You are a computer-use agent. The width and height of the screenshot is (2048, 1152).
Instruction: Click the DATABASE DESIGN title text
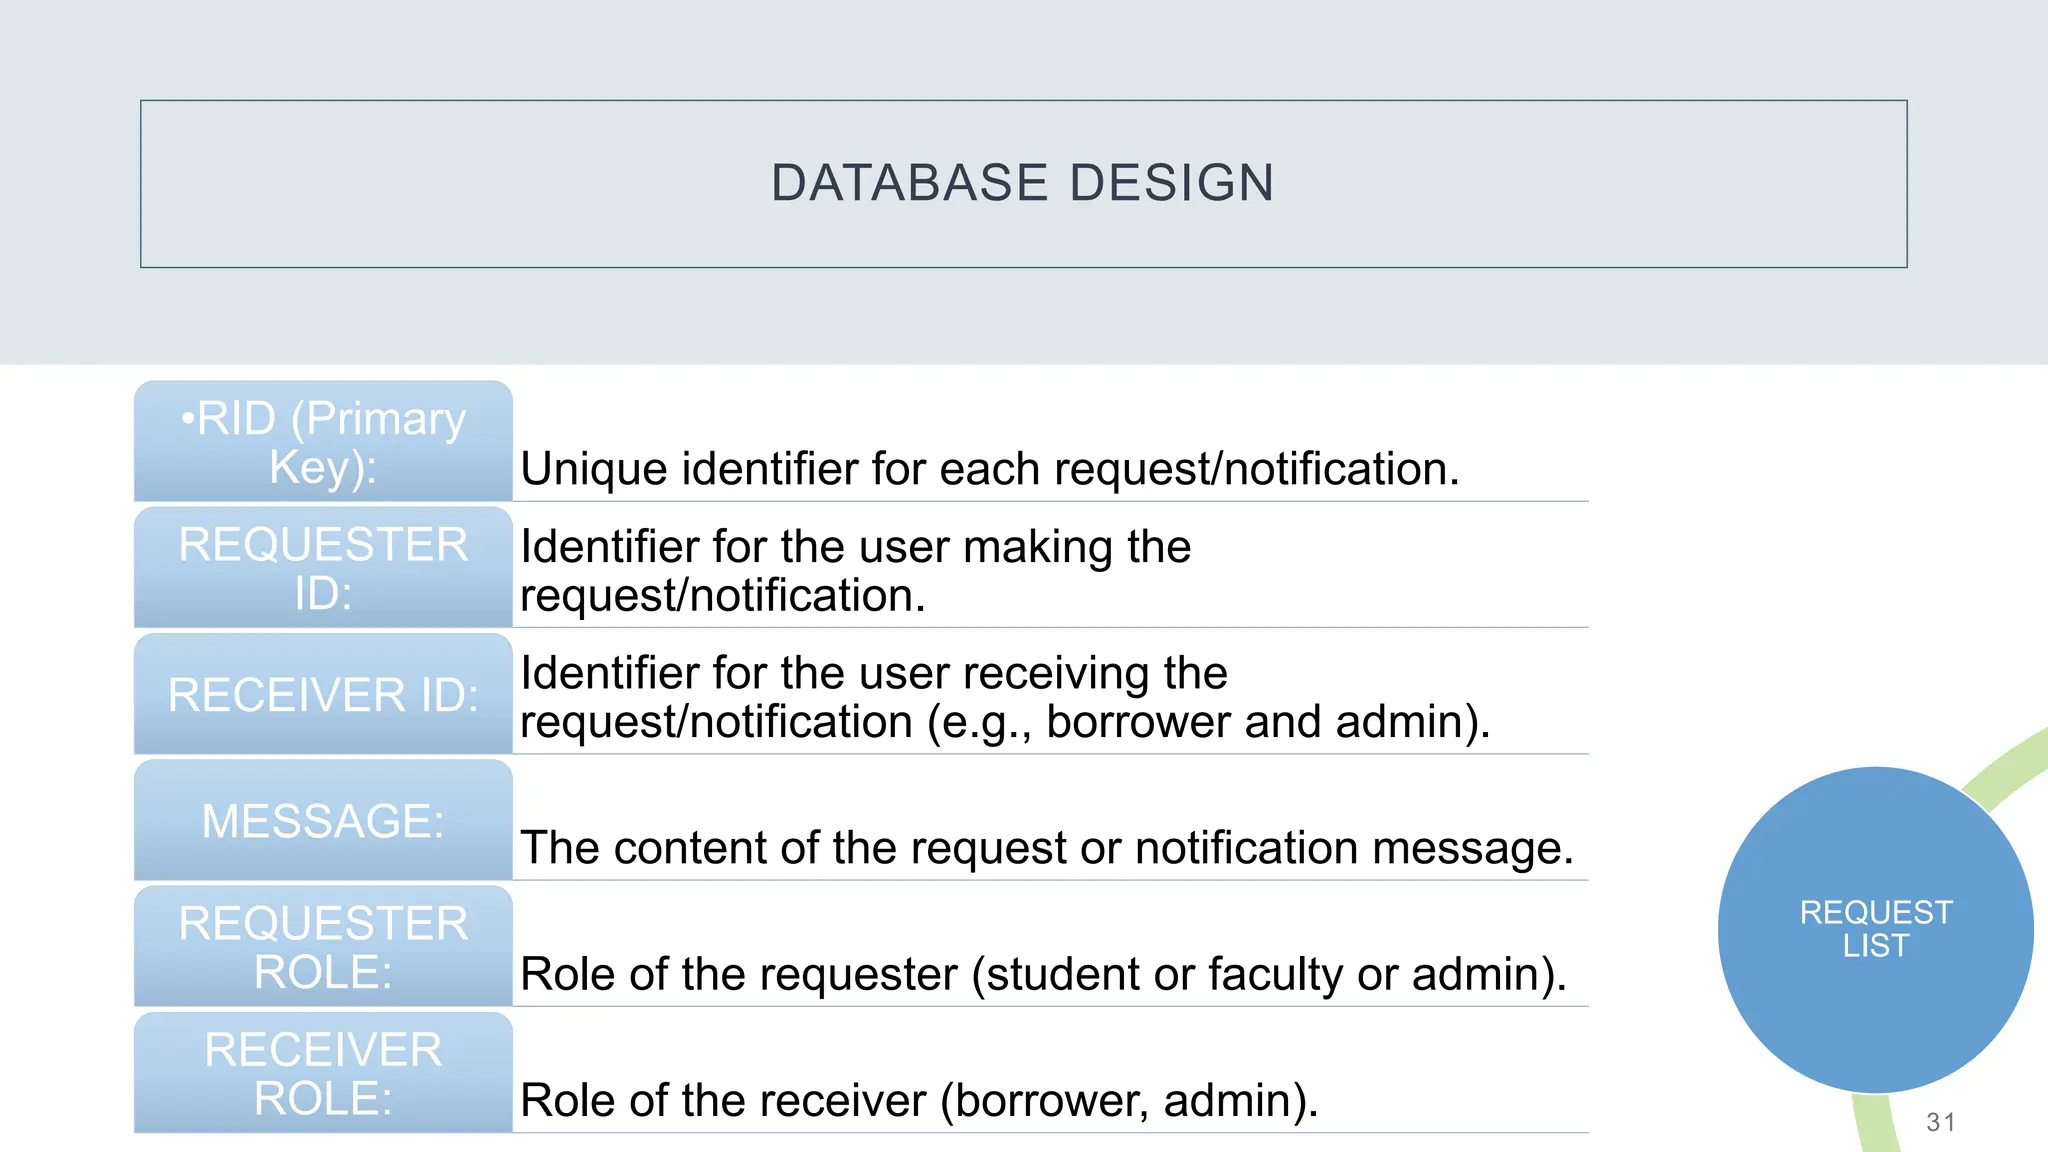click(1023, 183)
